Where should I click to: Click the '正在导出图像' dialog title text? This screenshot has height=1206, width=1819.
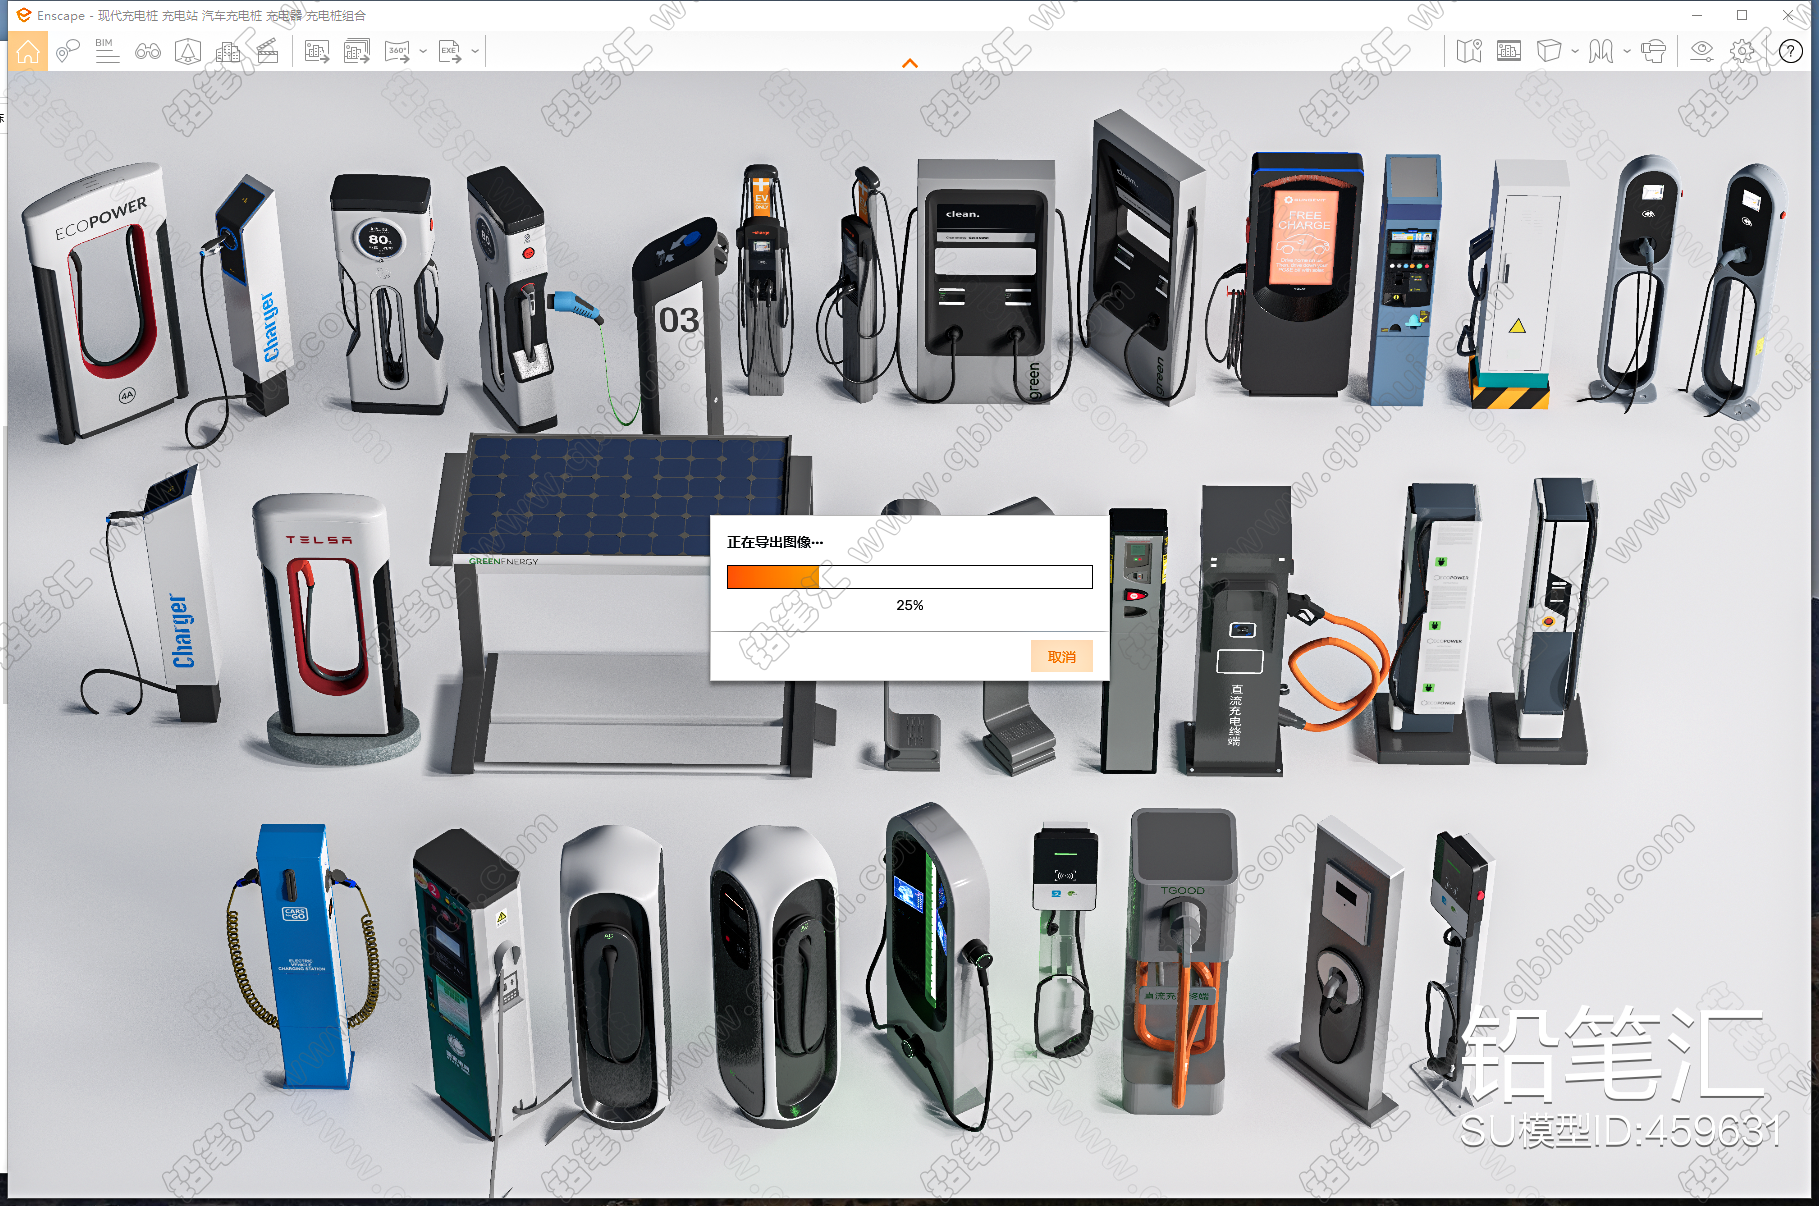[x=775, y=542]
